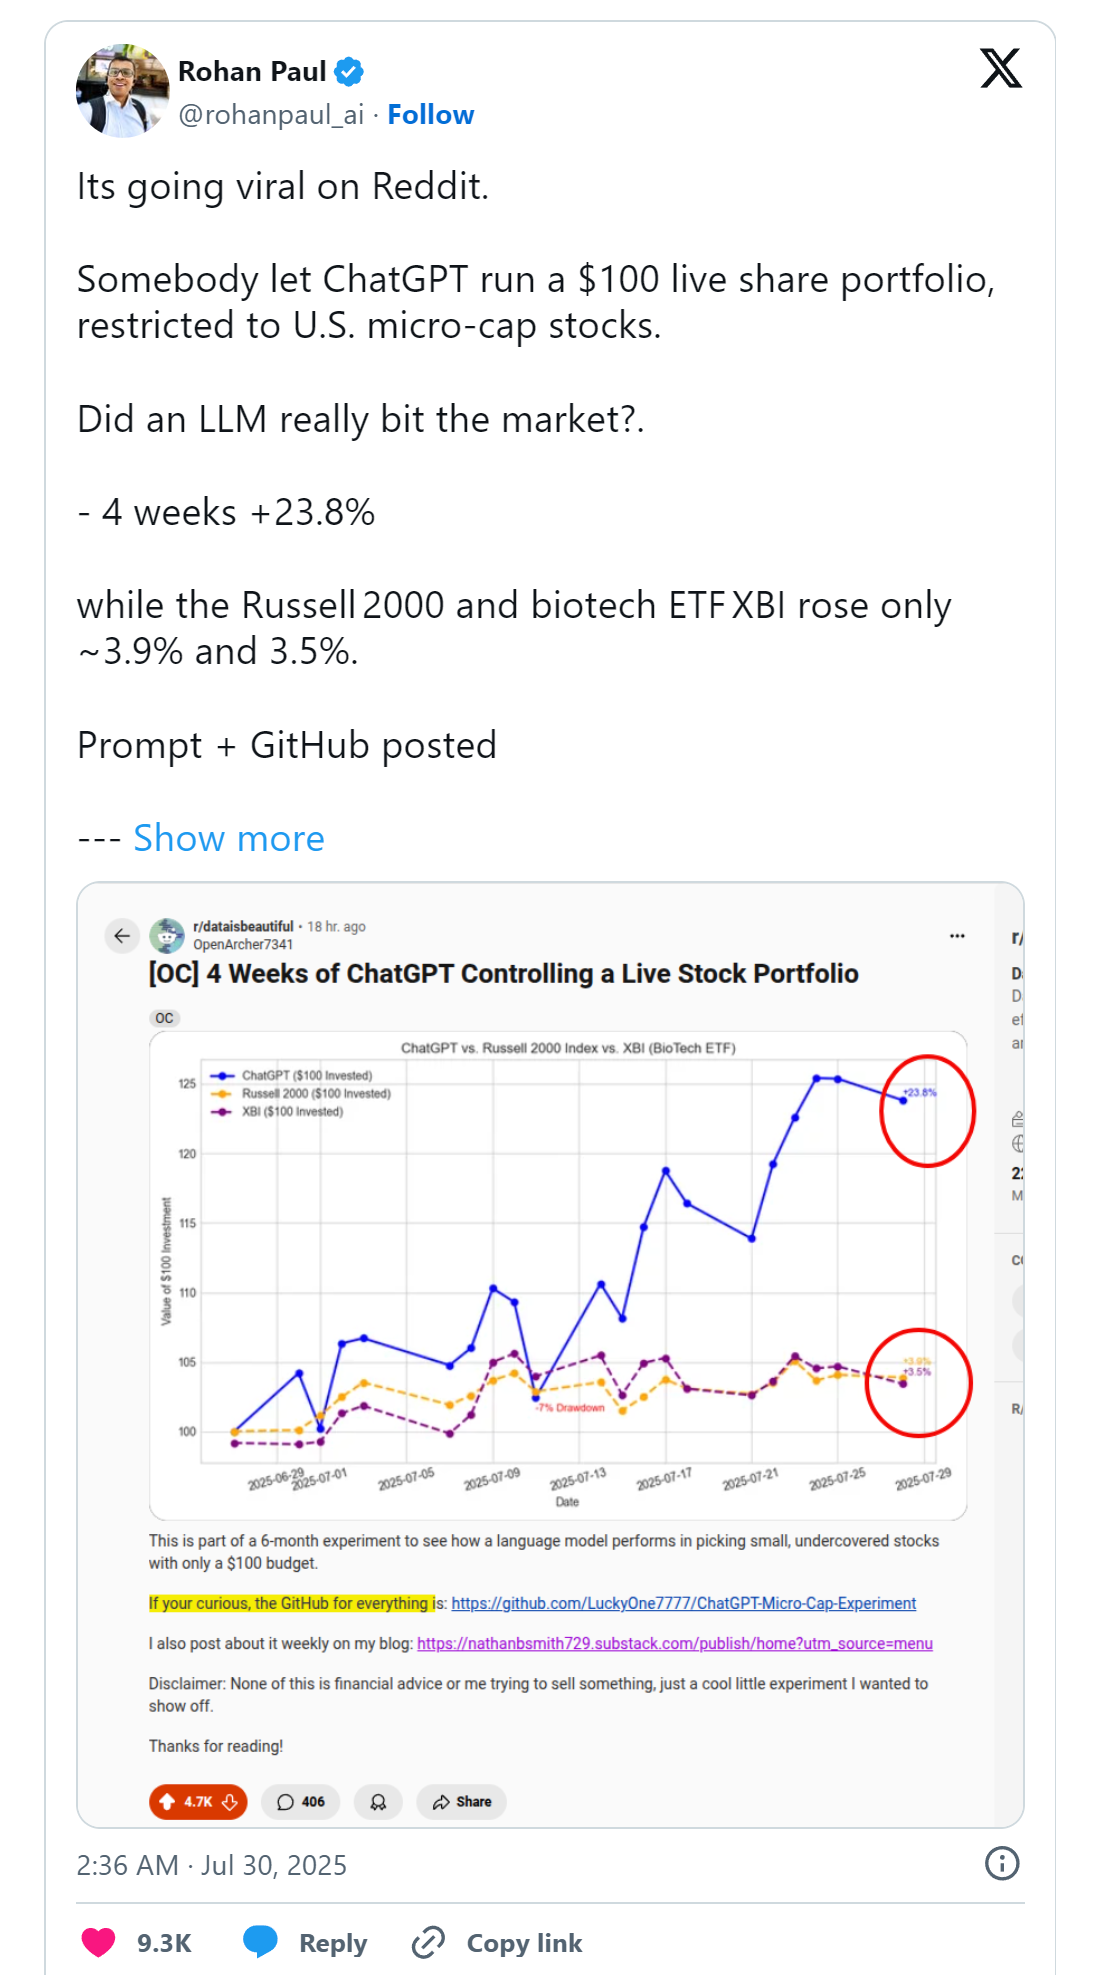Click the Reply speech bubble icon
Screen dimensions: 1120x1975
coord(261,1942)
